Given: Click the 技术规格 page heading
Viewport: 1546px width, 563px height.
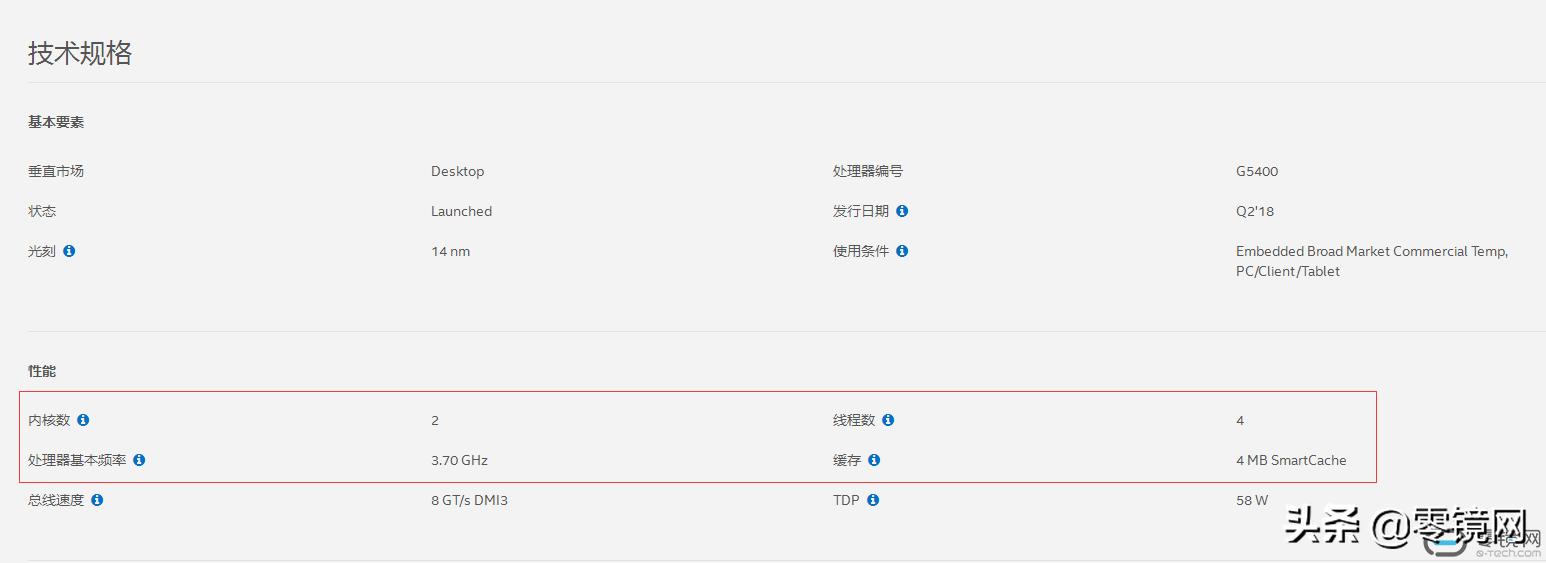Looking at the screenshot, I should (80, 53).
